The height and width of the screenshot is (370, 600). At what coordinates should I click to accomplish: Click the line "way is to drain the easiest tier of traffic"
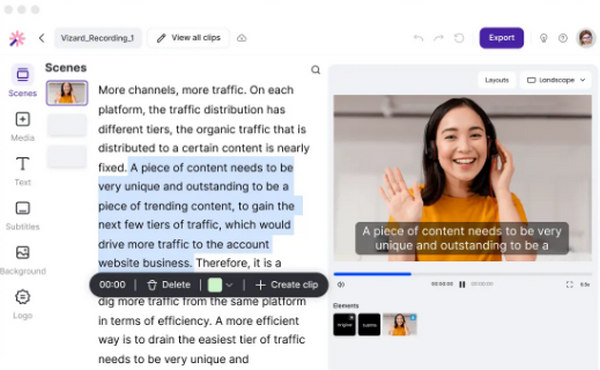coord(202,339)
